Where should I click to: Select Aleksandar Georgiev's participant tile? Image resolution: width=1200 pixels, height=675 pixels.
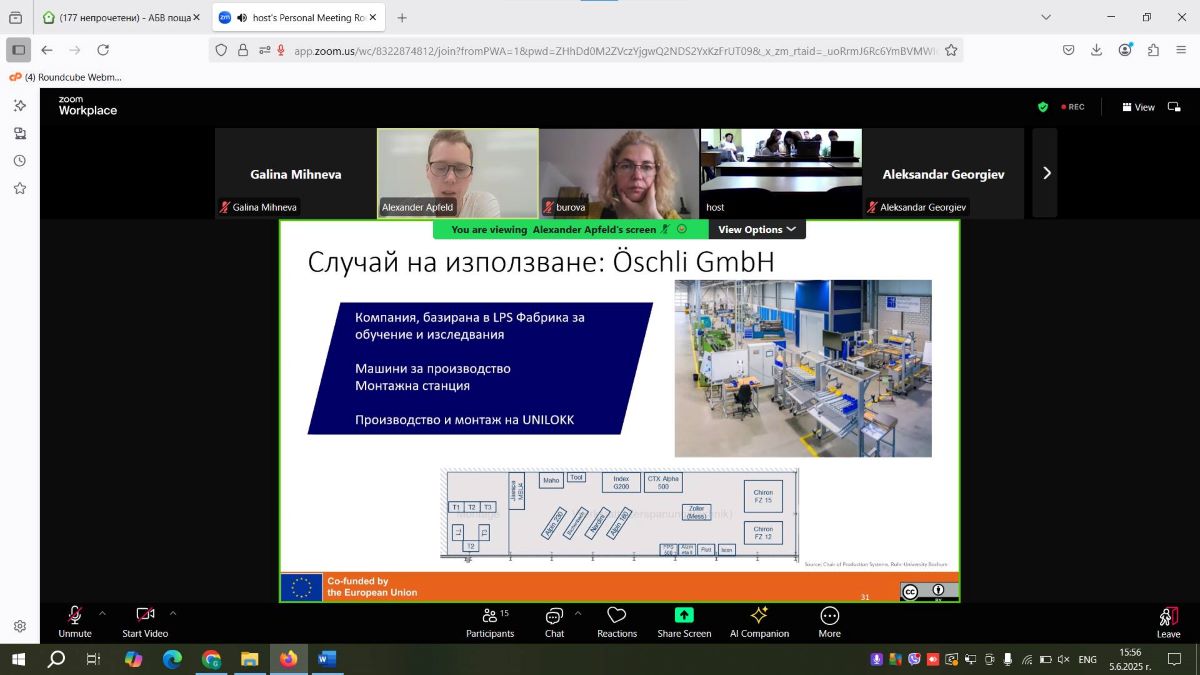943,173
